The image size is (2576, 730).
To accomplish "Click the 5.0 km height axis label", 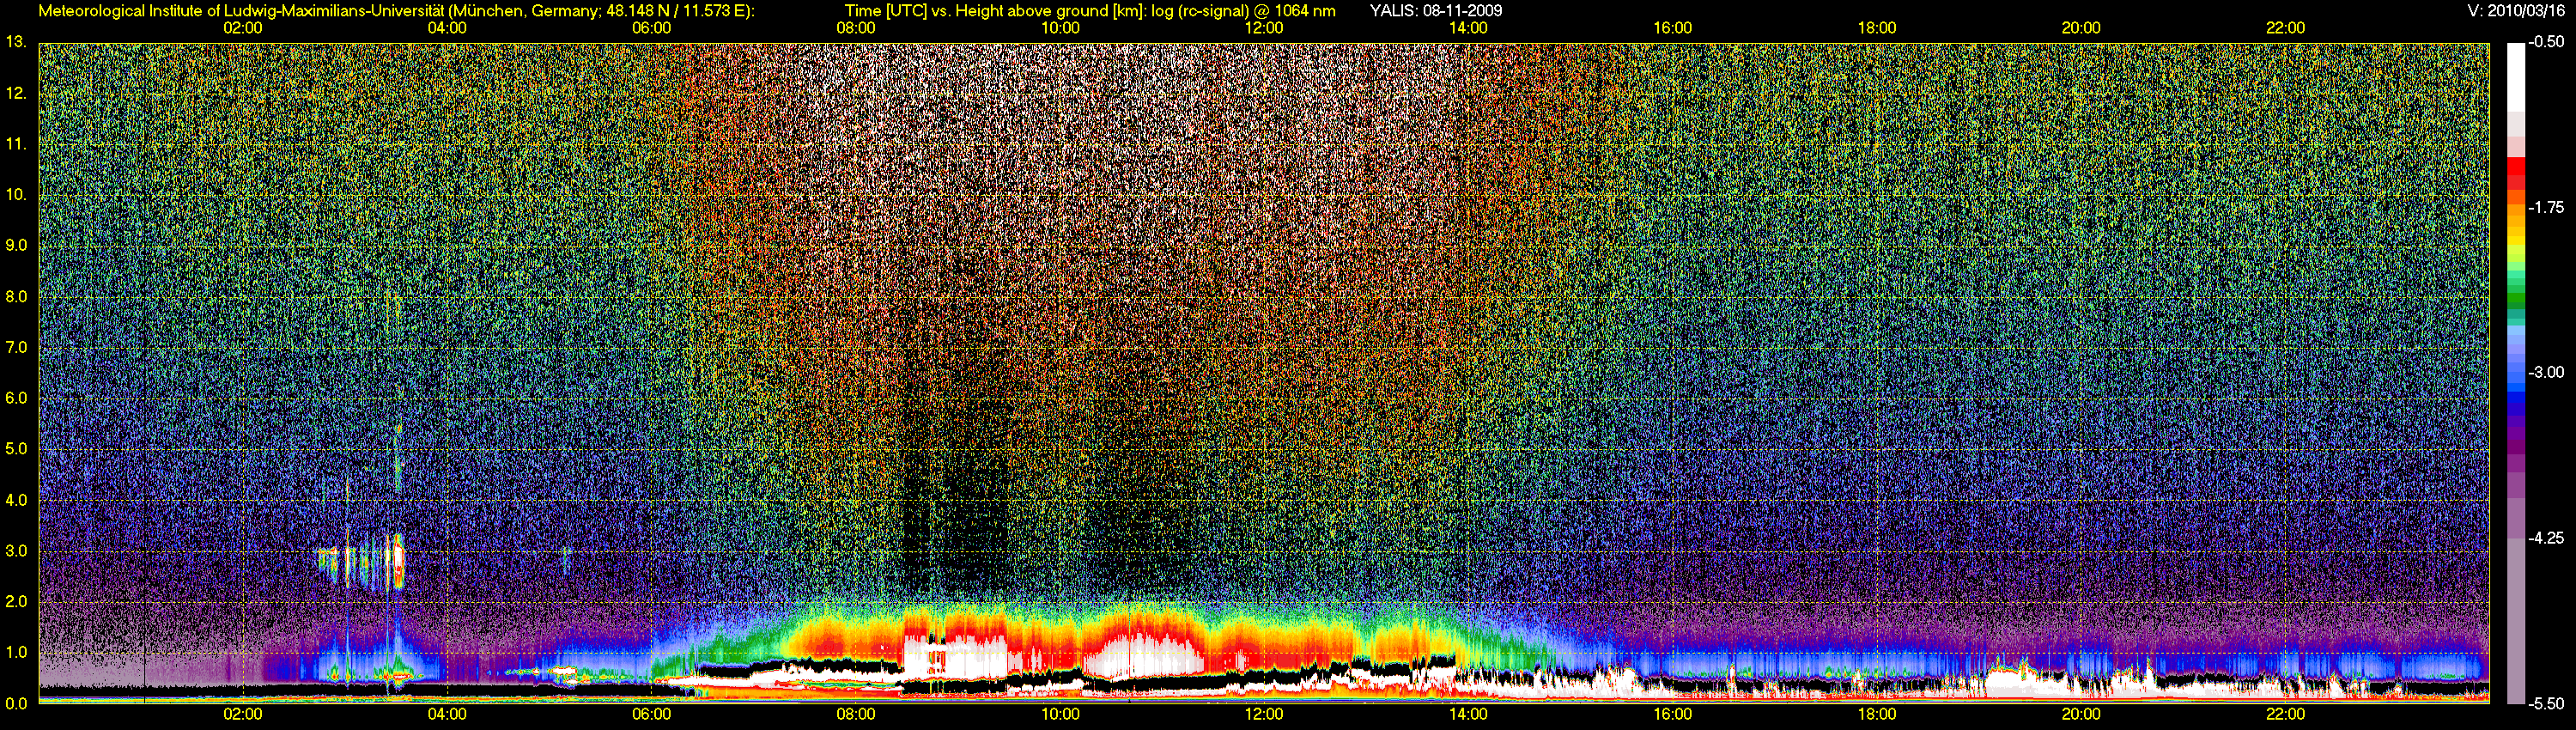I will click(x=16, y=449).
